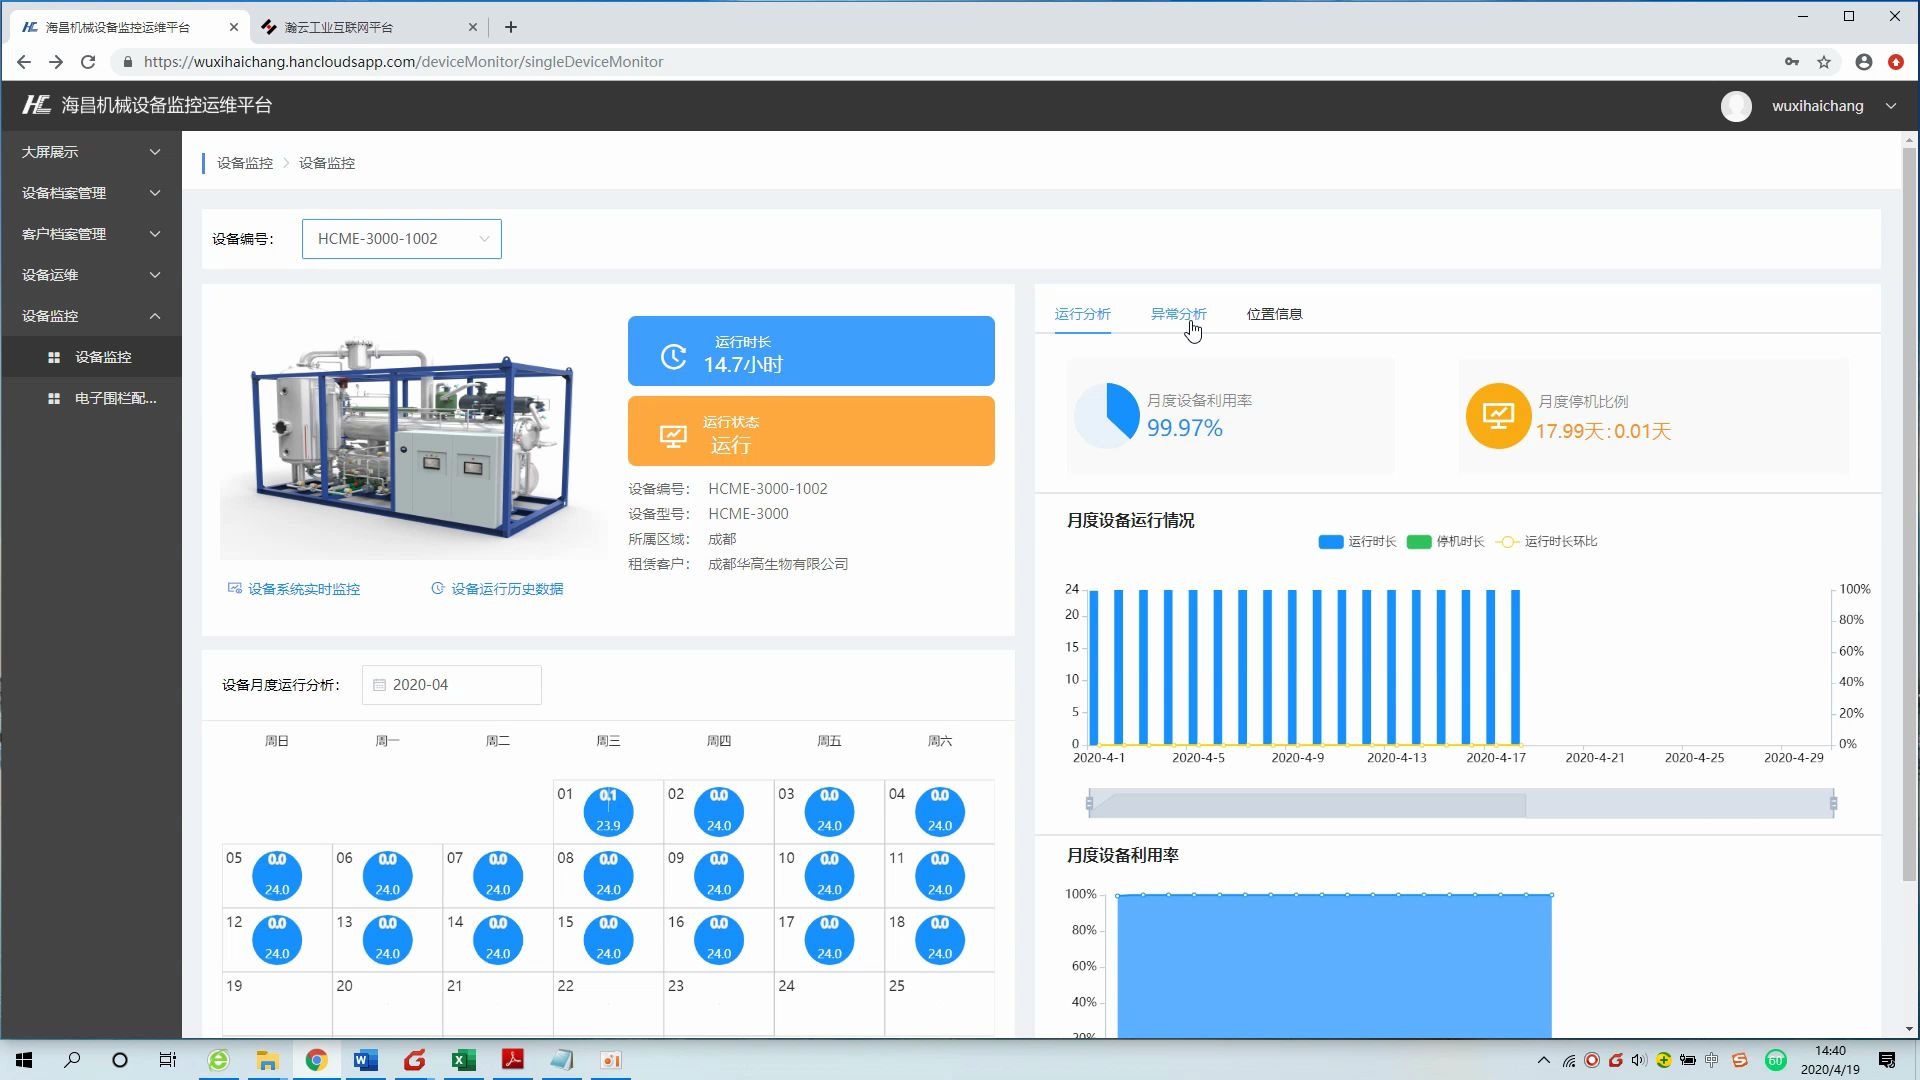Reload the current page
Screen dimensions: 1920x1080
(x=88, y=62)
